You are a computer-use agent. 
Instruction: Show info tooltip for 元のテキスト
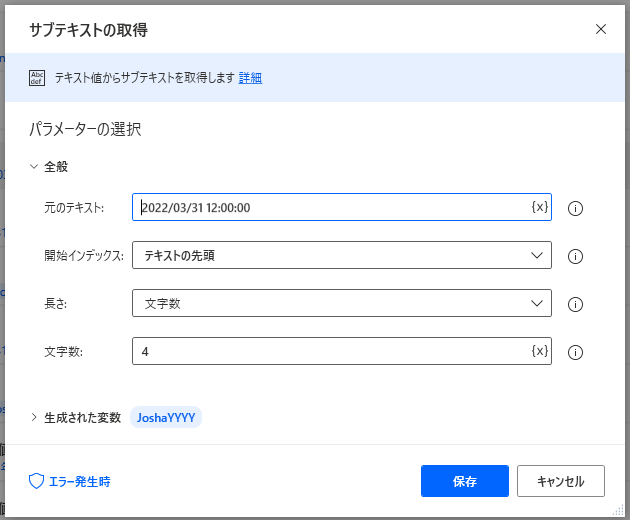click(575, 208)
